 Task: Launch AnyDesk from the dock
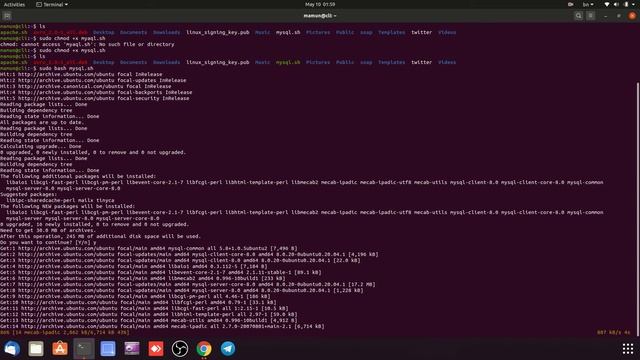(x=156, y=349)
